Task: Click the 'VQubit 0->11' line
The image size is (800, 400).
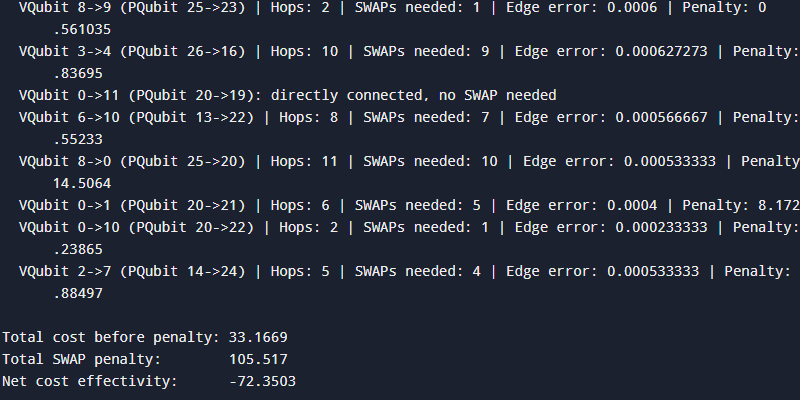Action: tap(287, 95)
